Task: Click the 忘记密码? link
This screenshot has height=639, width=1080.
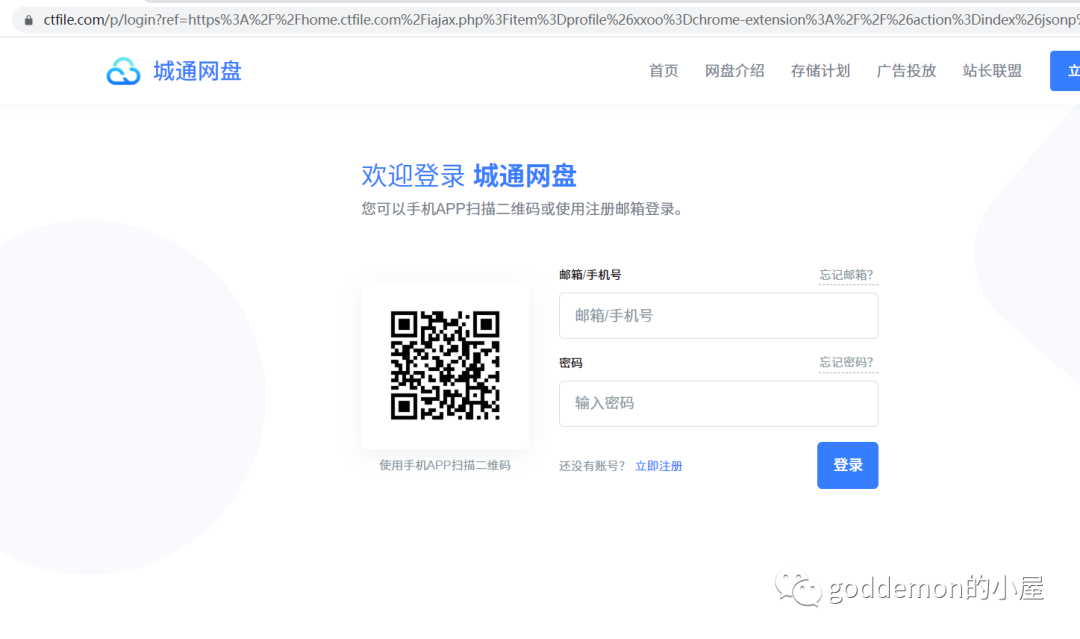Action: 847,362
